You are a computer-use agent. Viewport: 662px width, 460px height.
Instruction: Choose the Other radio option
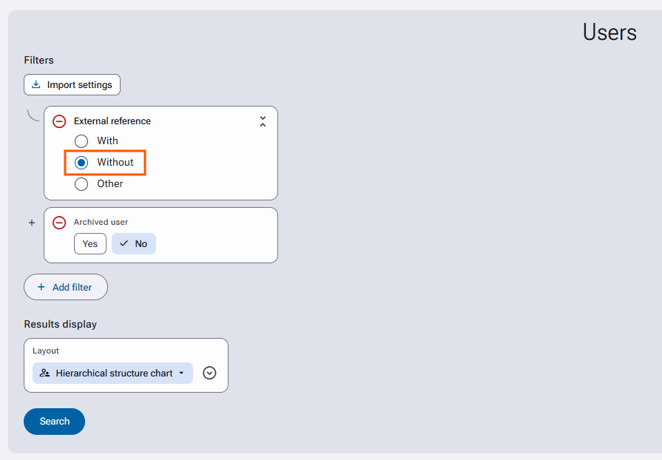81,184
